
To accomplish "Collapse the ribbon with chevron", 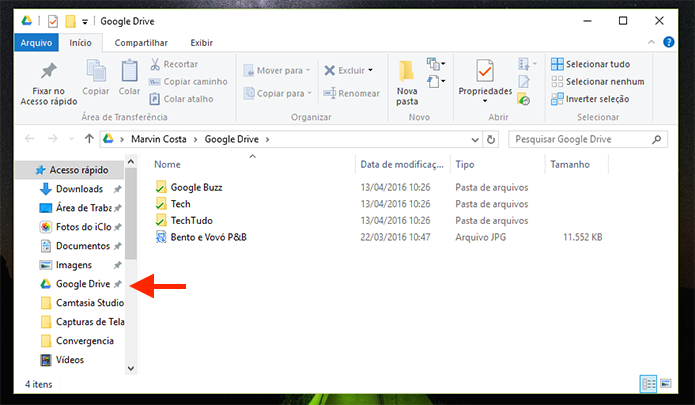I will (x=651, y=42).
